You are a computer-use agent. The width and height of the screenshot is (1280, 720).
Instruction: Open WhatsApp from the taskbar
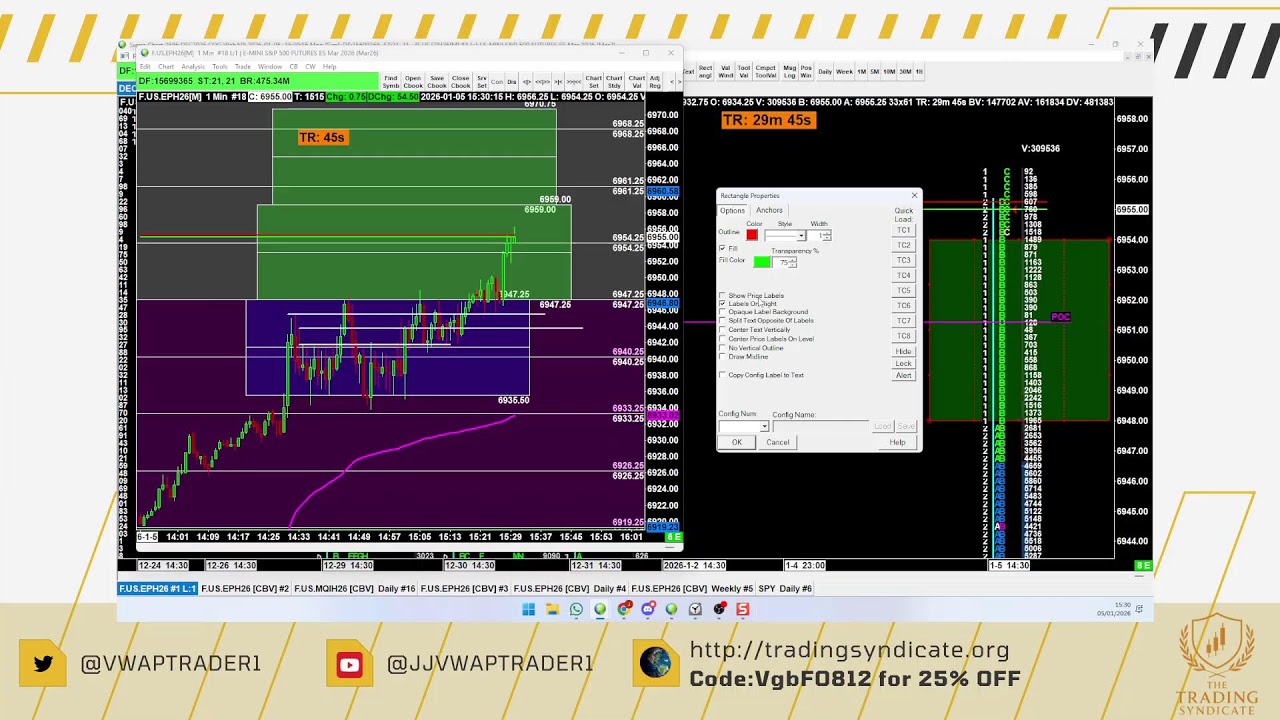[x=576, y=609]
